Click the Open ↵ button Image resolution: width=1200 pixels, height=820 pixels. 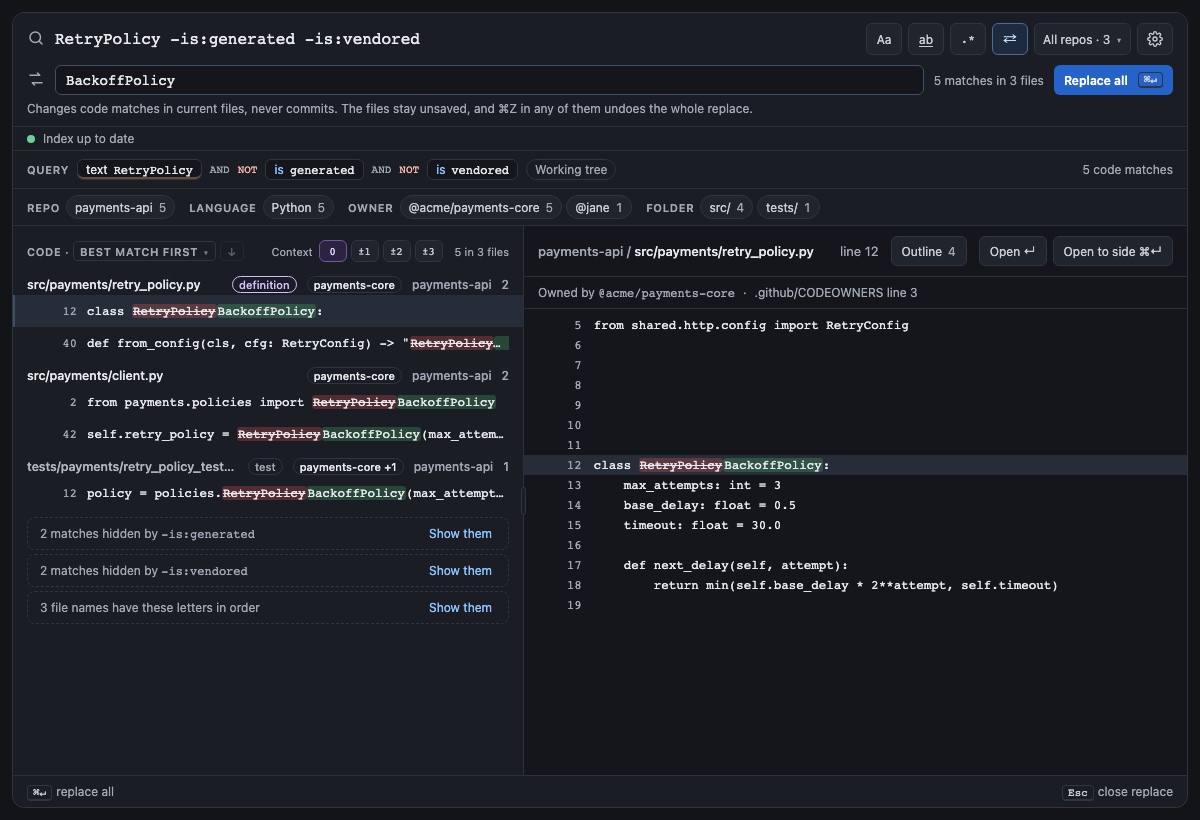click(1012, 252)
